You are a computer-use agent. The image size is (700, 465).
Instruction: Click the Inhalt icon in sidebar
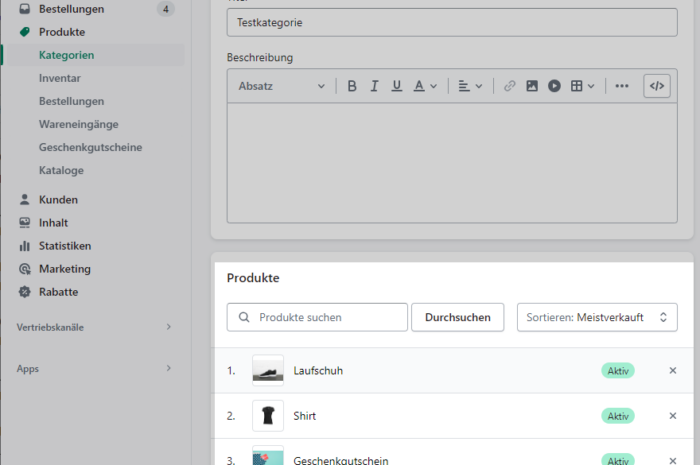25,223
